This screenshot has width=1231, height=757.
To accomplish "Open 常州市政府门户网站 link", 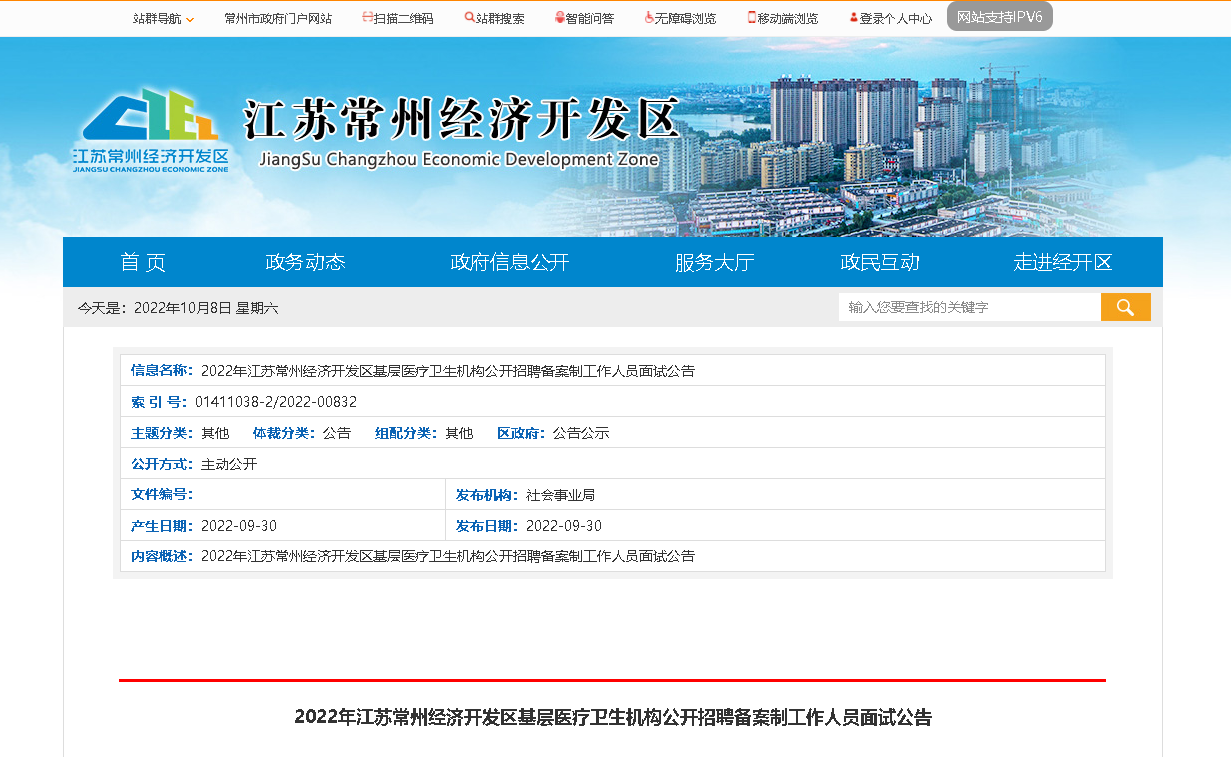I will click(x=278, y=18).
